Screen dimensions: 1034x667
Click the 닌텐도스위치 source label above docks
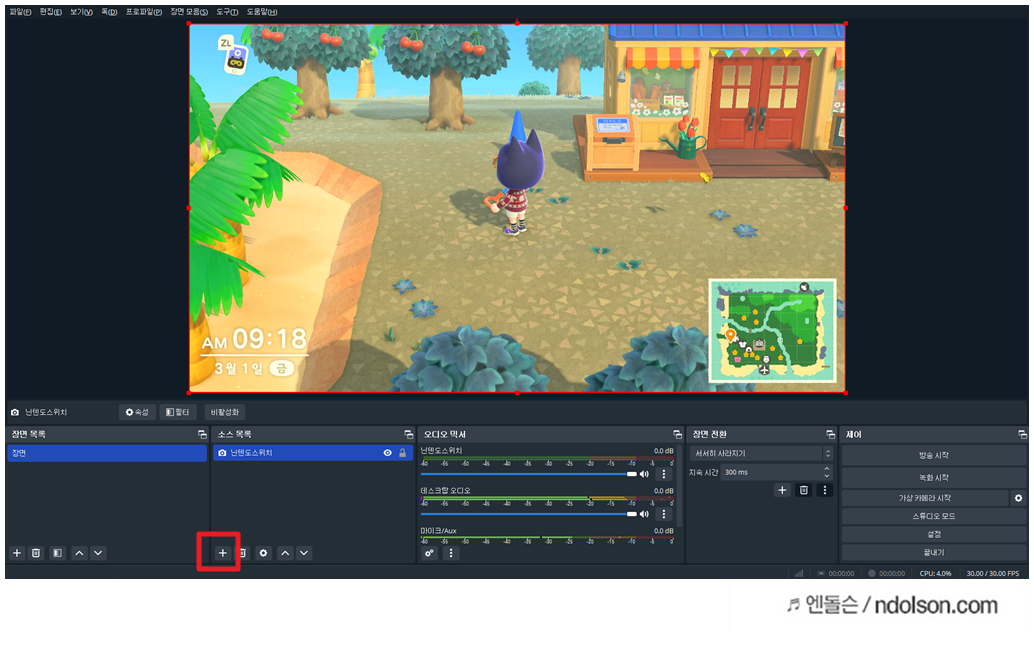pos(46,412)
